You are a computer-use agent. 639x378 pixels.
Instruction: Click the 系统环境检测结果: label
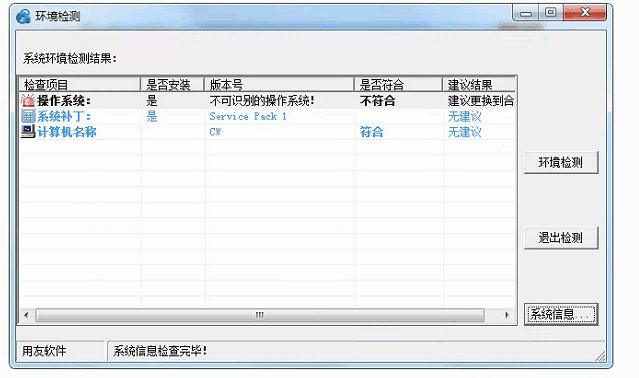point(70,59)
